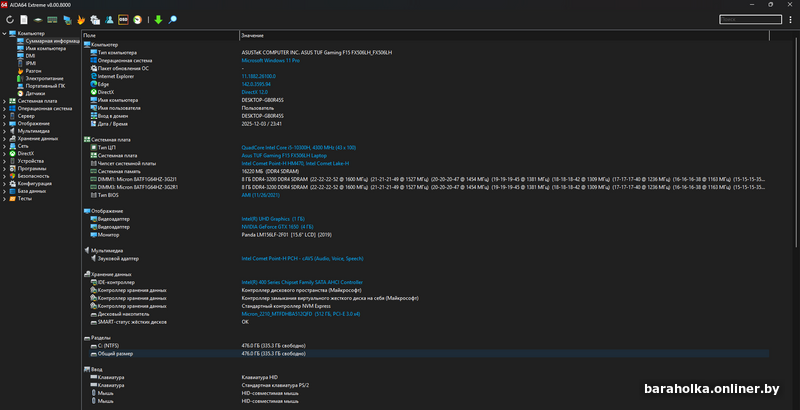Click the Refresh toolbar icon
800x410 pixels.
click(10, 20)
